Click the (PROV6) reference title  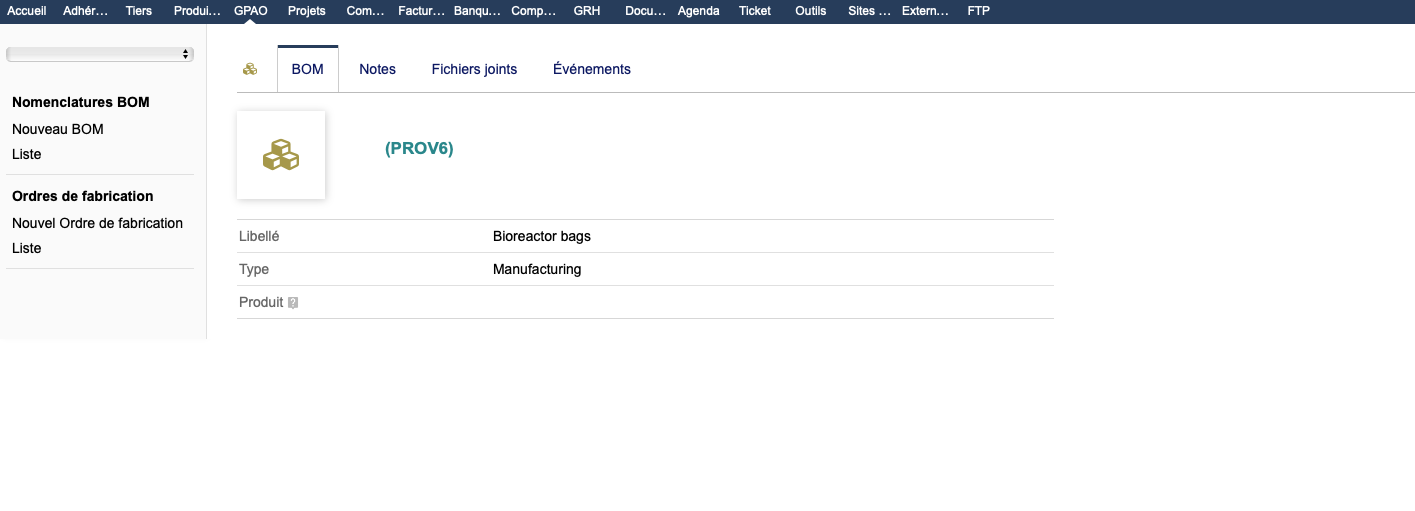tap(419, 148)
